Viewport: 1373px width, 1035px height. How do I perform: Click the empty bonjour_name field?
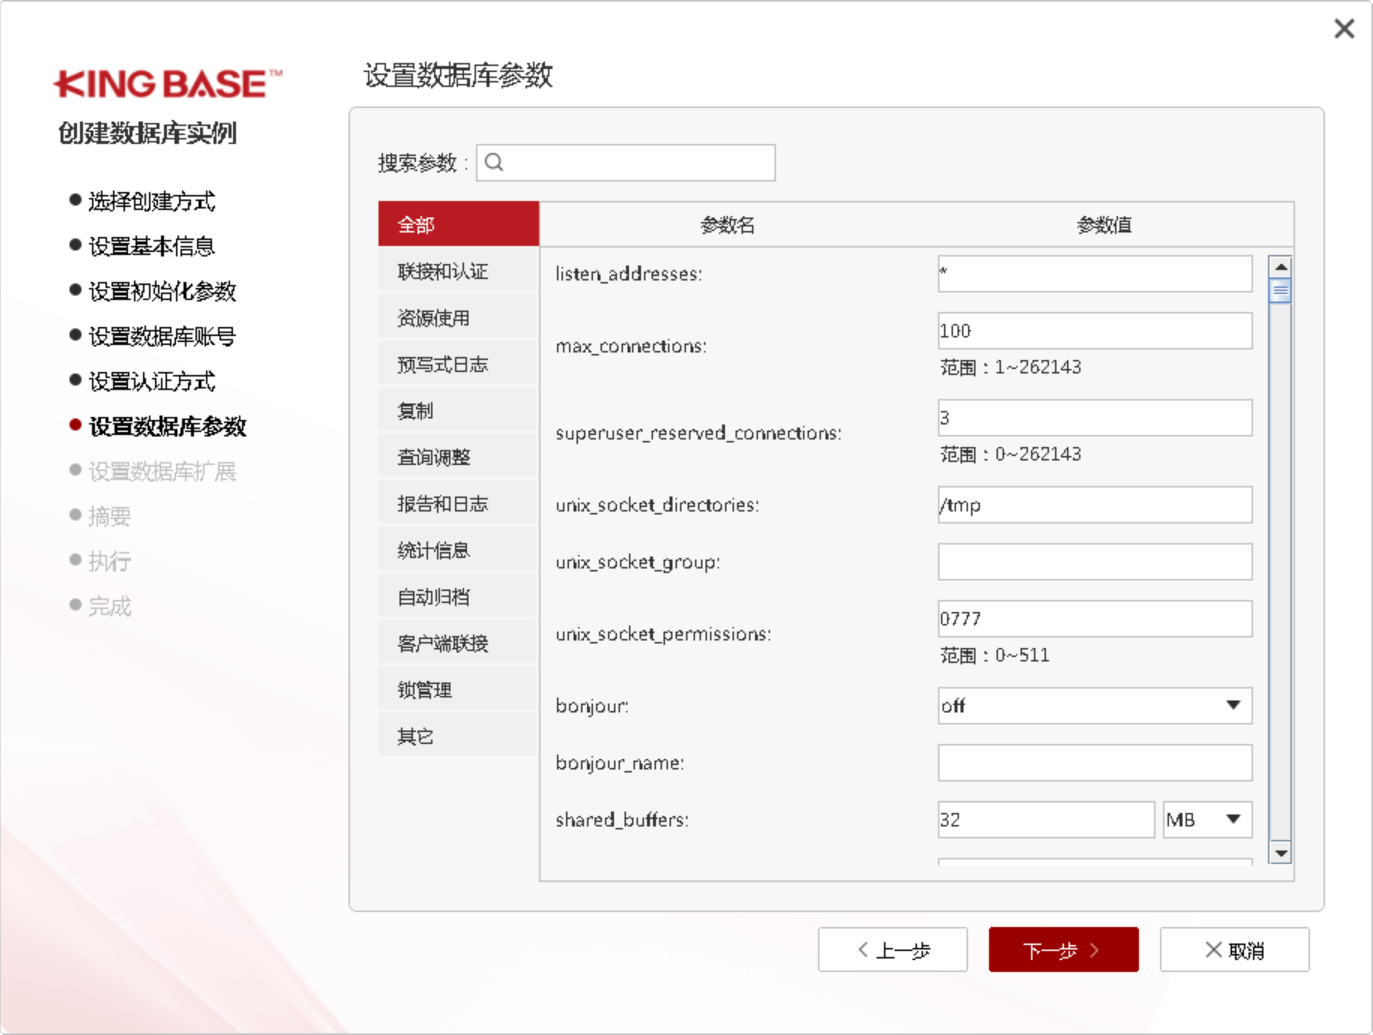pos(1095,762)
